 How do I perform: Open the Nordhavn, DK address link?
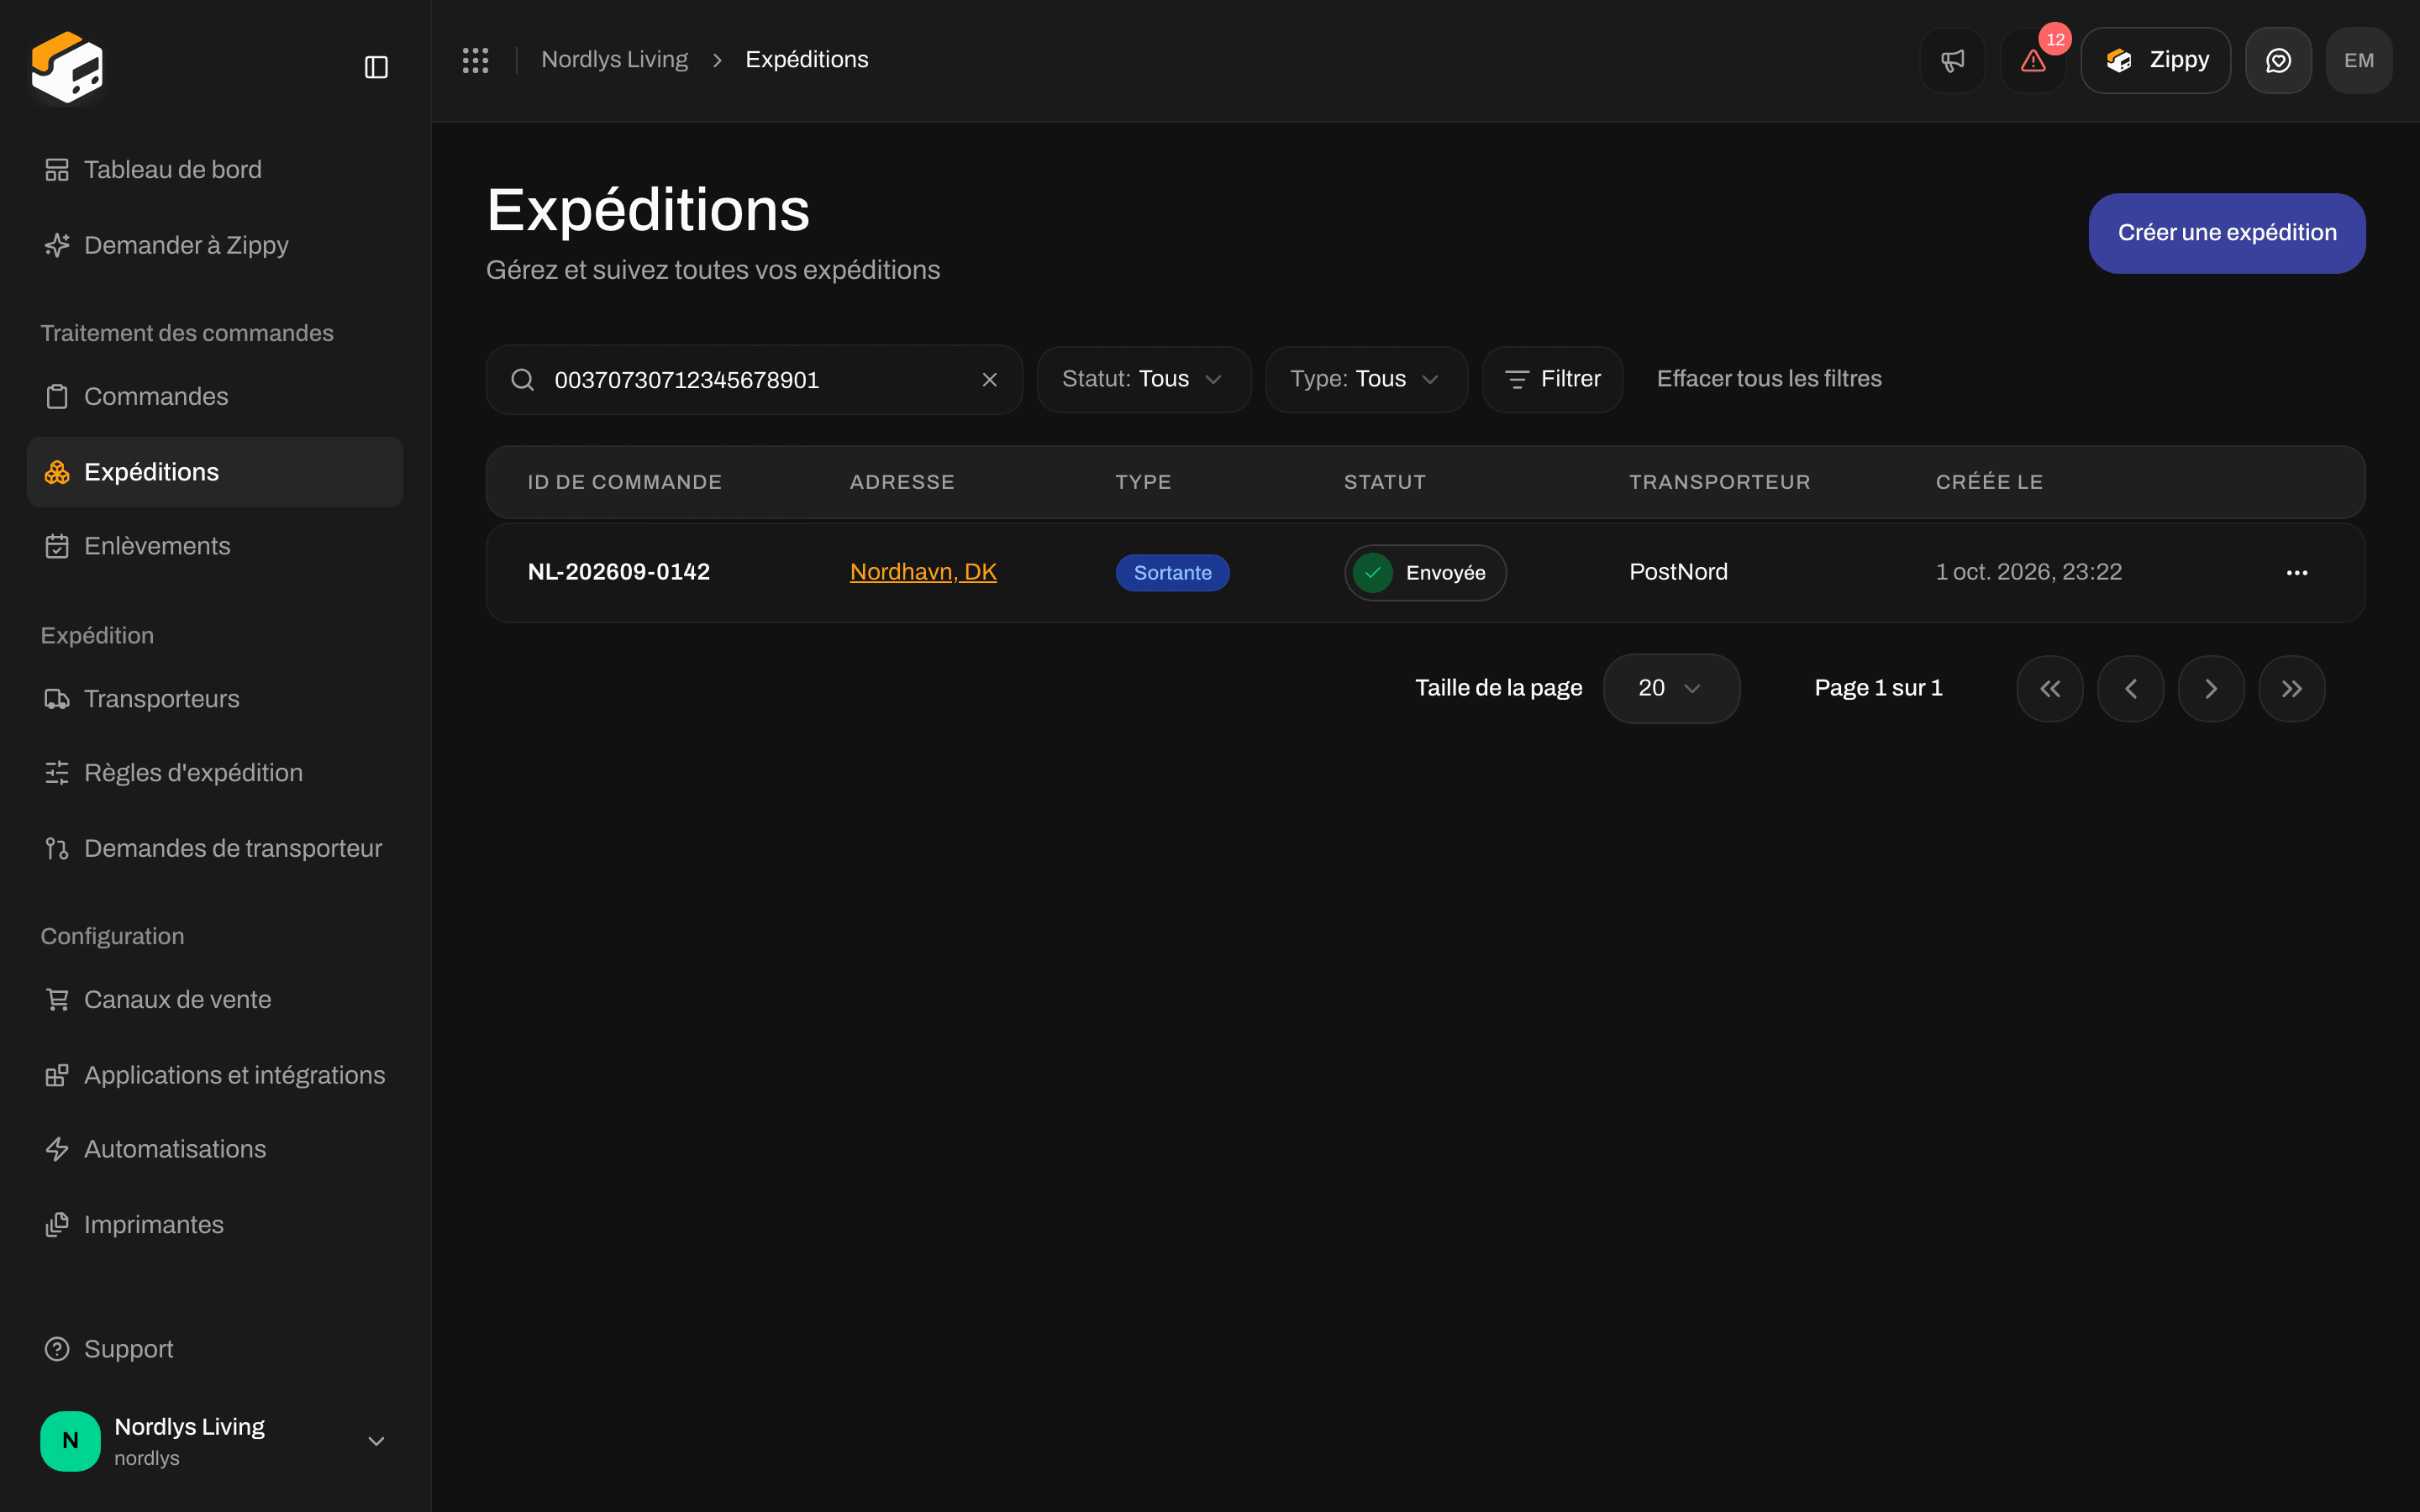click(x=923, y=572)
